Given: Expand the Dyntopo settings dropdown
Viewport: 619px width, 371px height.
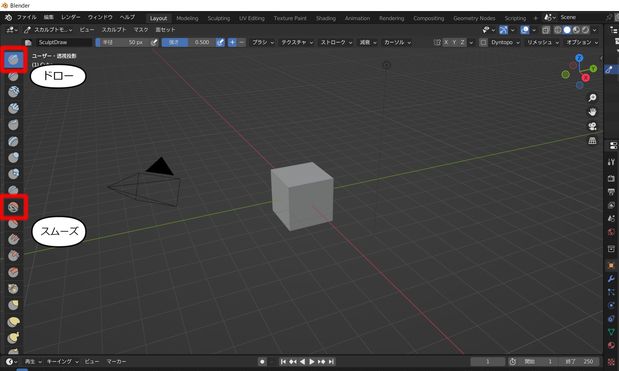Looking at the screenshot, I should click(506, 42).
